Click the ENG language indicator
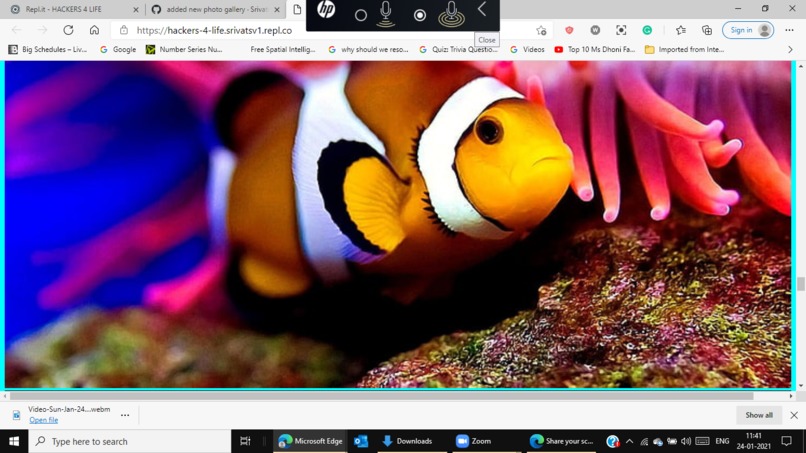This screenshot has height=453, width=806. (722, 441)
